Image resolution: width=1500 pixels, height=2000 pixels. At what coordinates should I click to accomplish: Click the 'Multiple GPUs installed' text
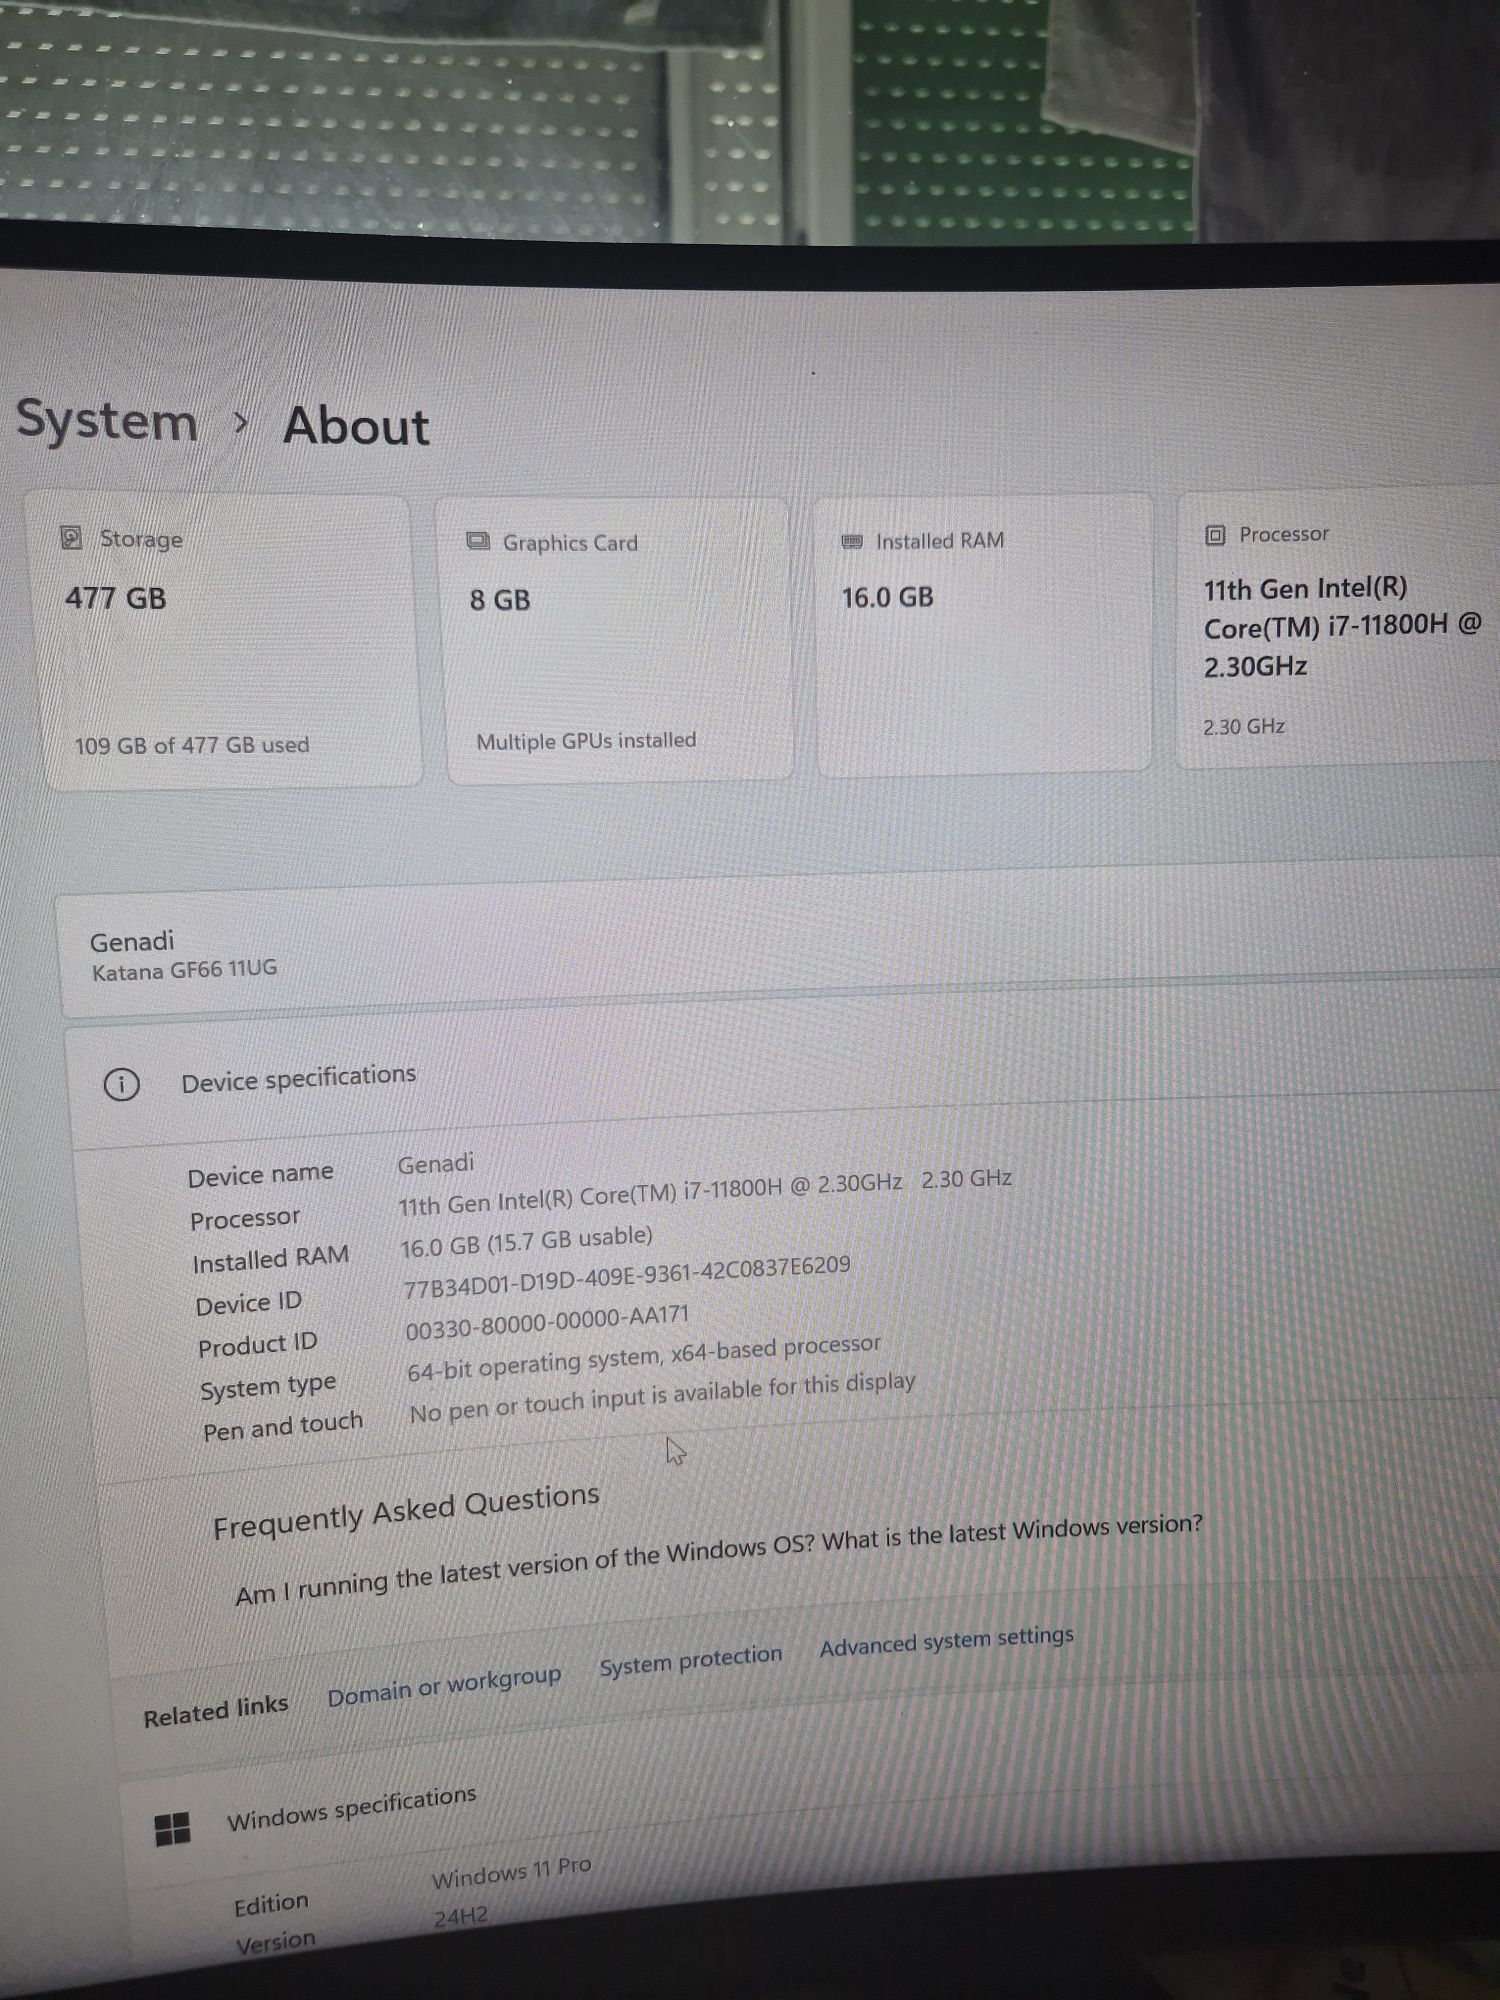pos(586,741)
